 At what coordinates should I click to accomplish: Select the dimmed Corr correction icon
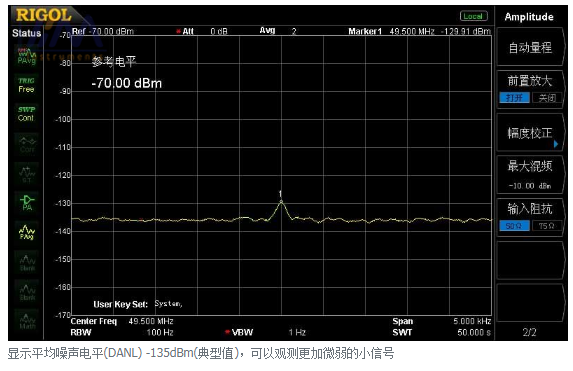[27, 144]
